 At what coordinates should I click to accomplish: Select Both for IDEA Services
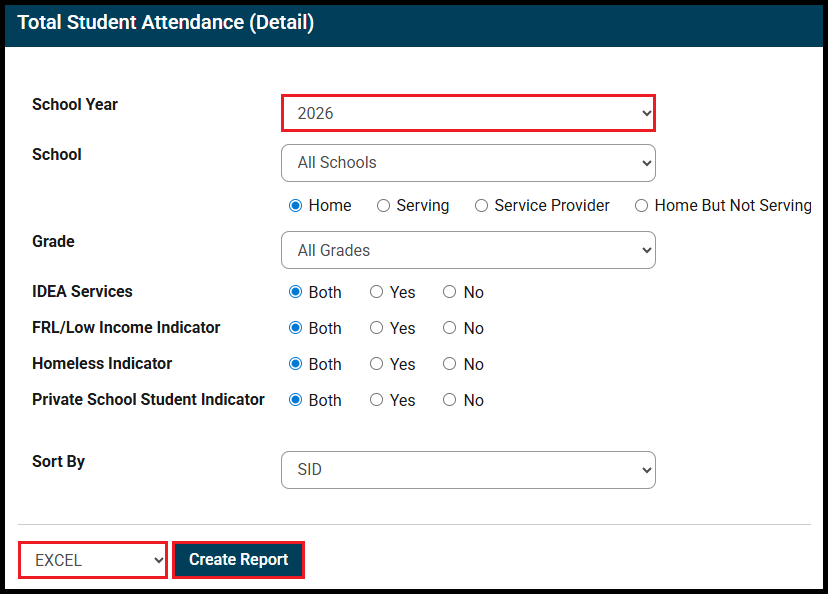pos(296,293)
